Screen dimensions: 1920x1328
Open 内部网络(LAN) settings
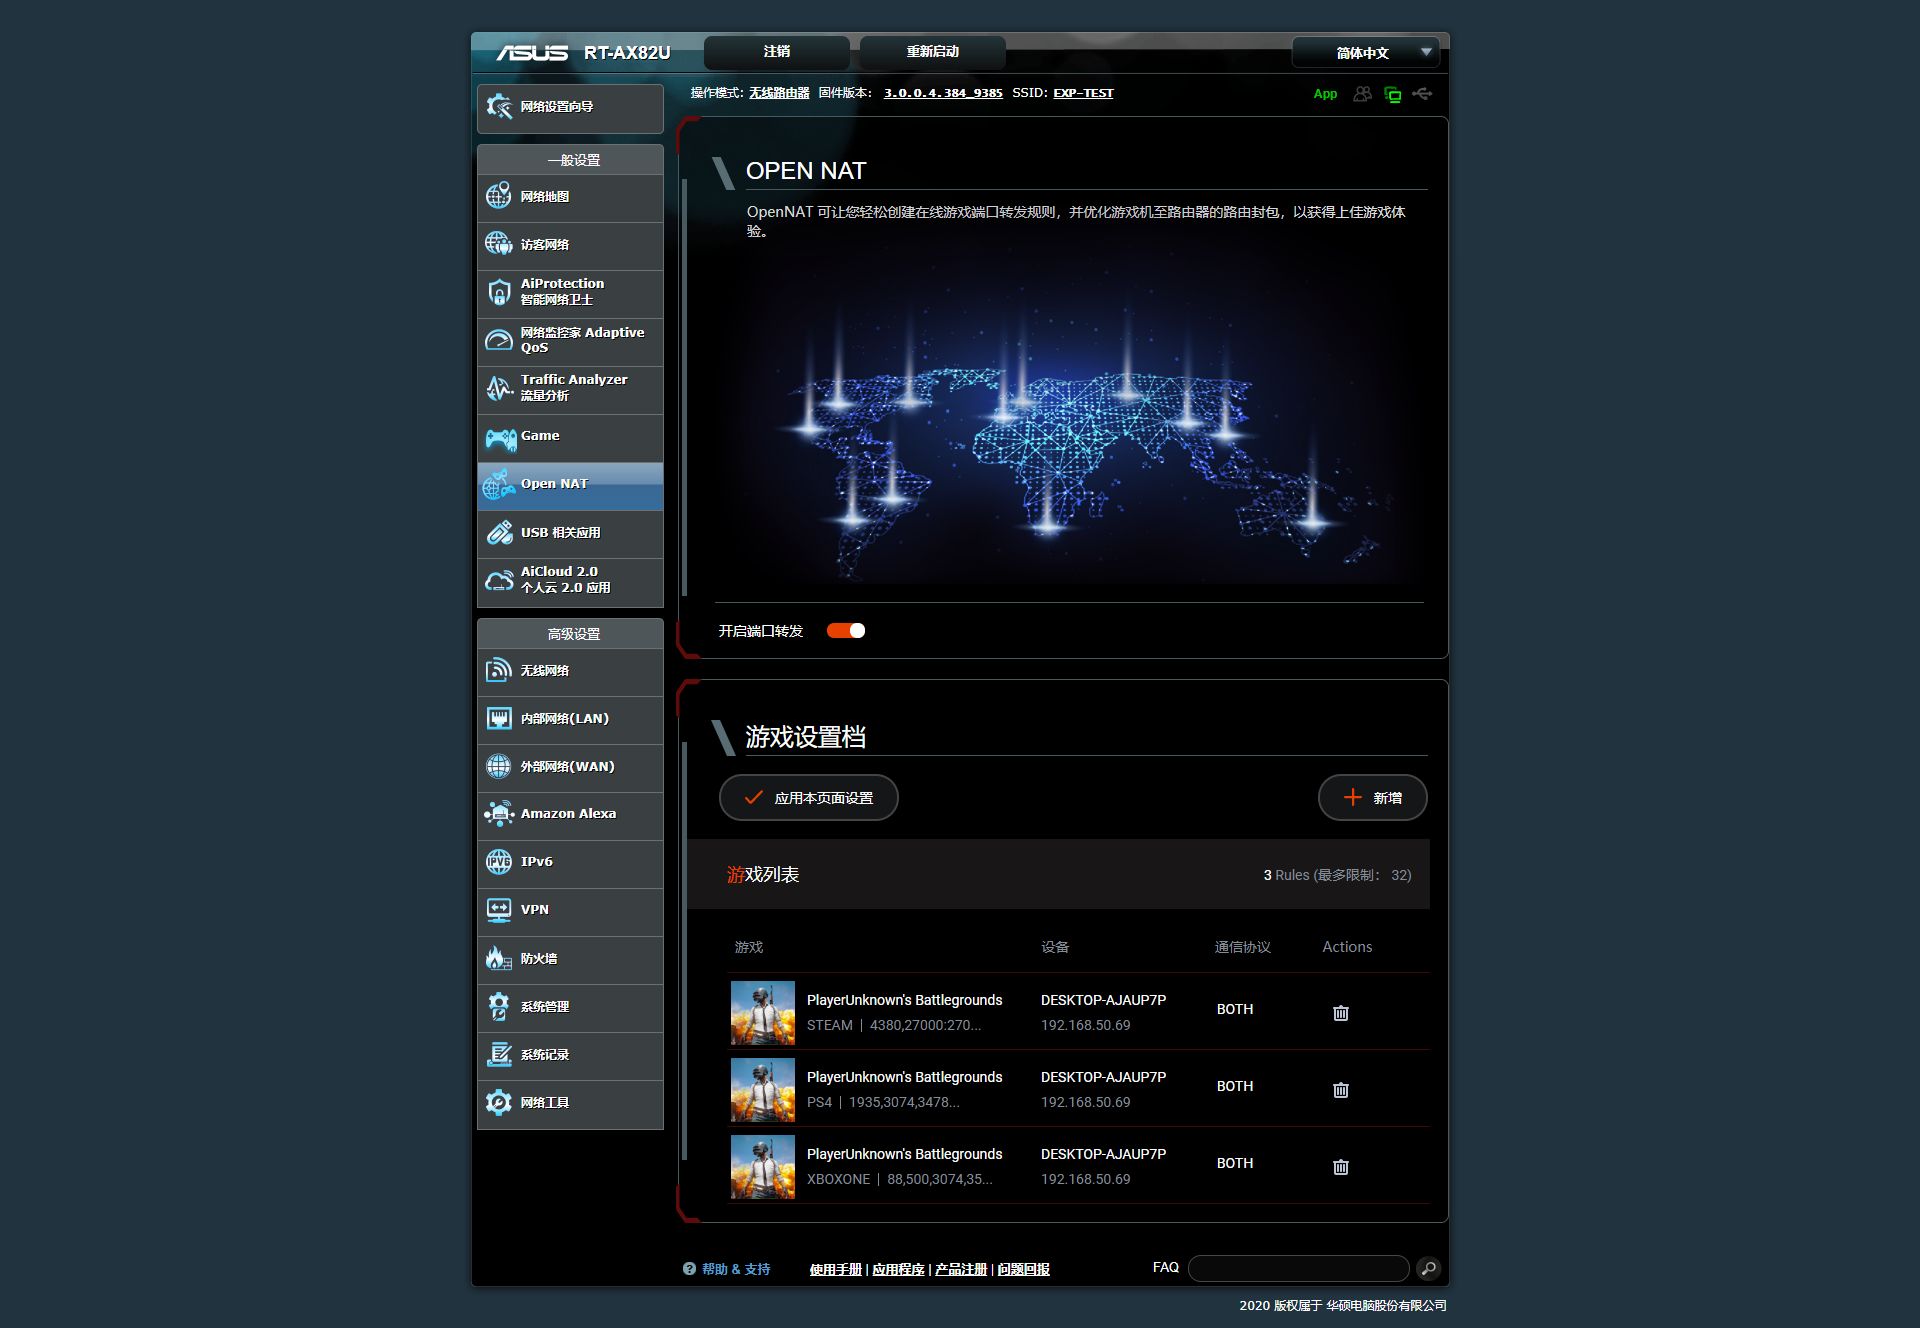tap(570, 719)
